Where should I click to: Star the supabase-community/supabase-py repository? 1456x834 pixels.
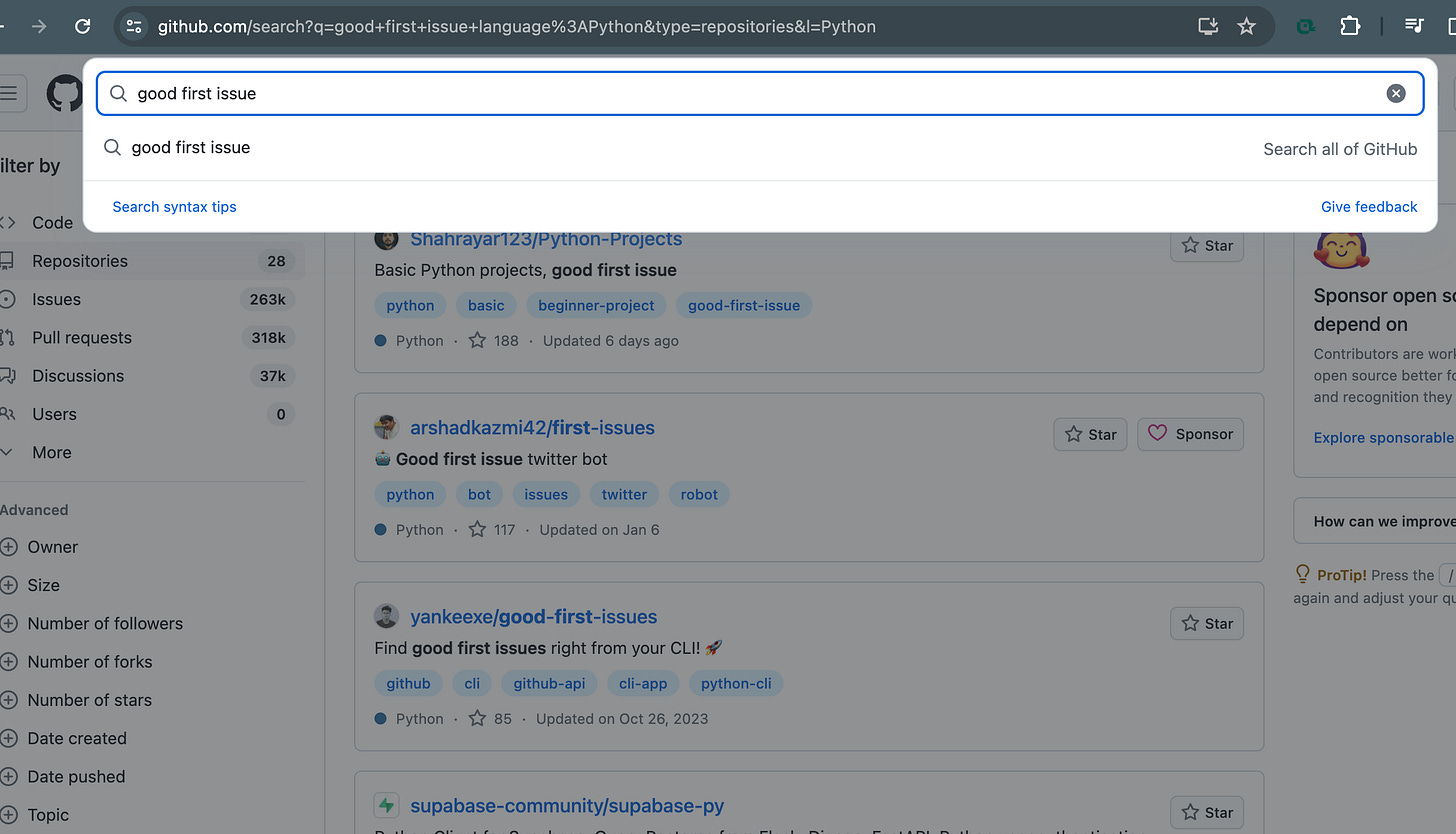pyautogui.click(x=1207, y=812)
